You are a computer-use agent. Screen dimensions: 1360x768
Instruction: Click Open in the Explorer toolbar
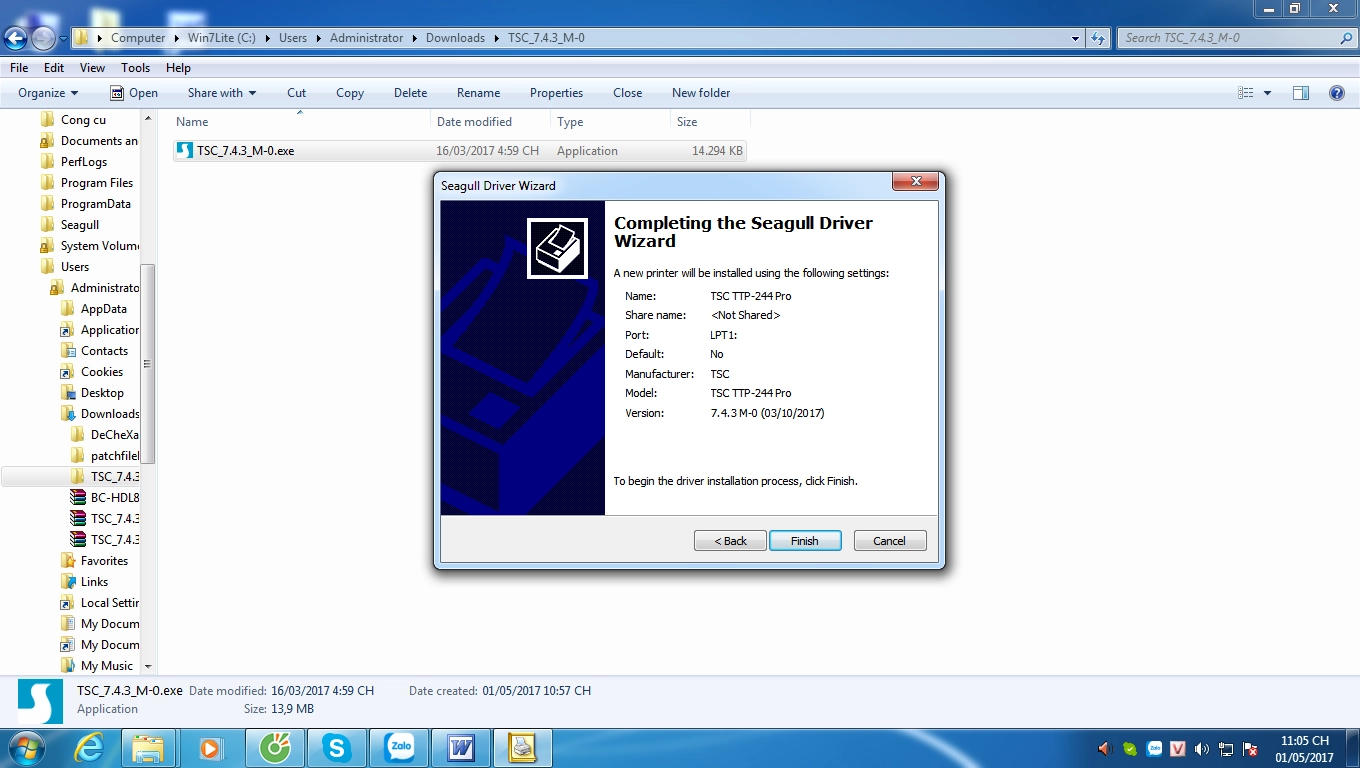pos(134,93)
